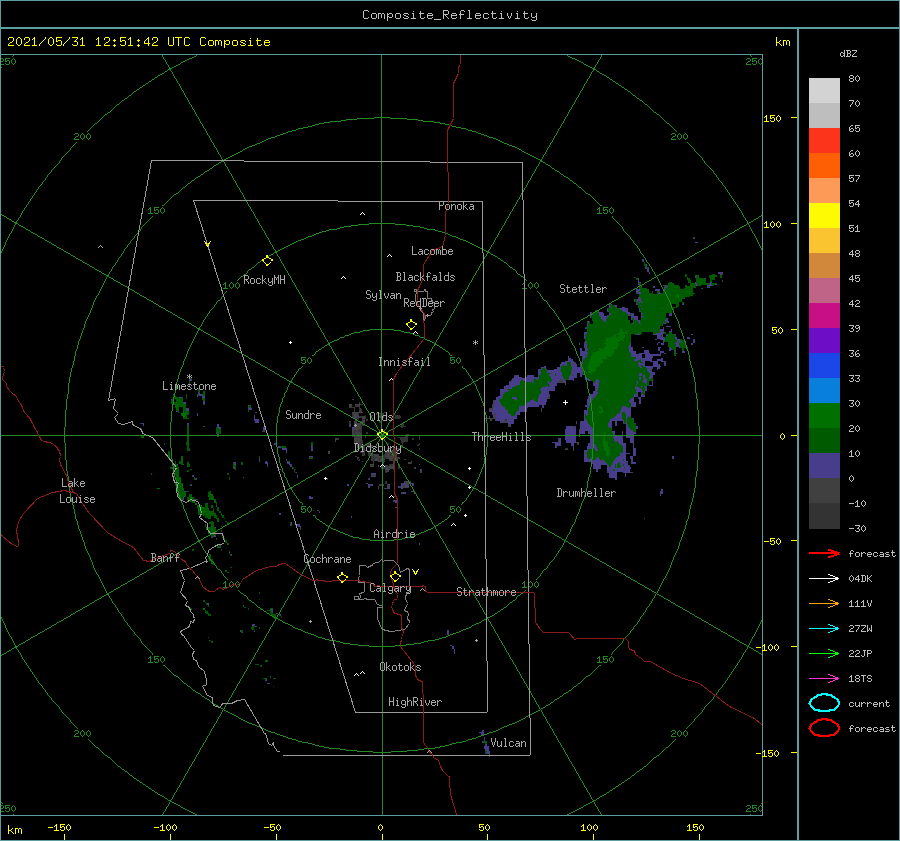Screen dimensions: 900x841
Task: Click the Limestone label
Action: pos(189,386)
